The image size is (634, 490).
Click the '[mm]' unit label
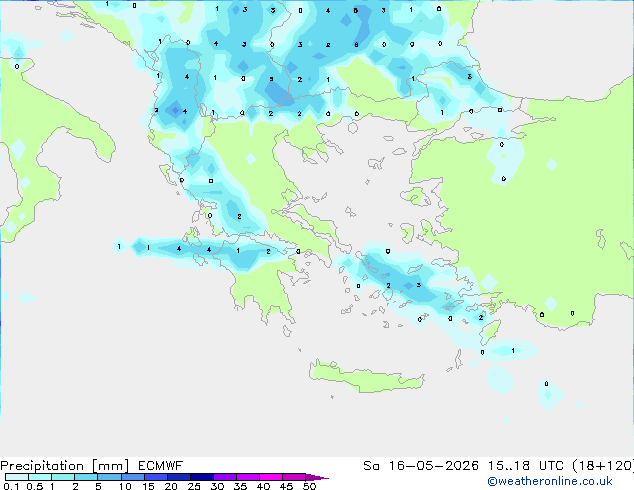pyautogui.click(x=110, y=466)
